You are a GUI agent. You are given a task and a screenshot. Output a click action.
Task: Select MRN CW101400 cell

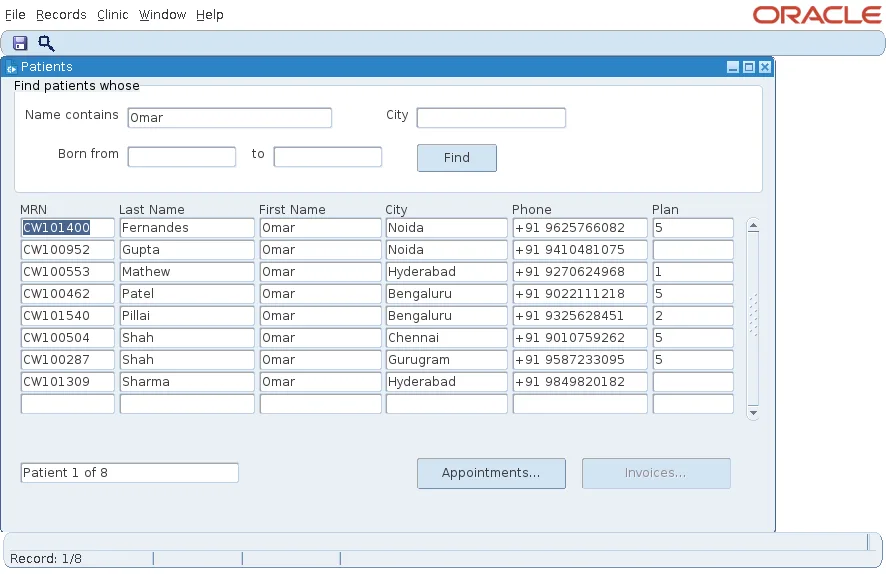[67, 228]
